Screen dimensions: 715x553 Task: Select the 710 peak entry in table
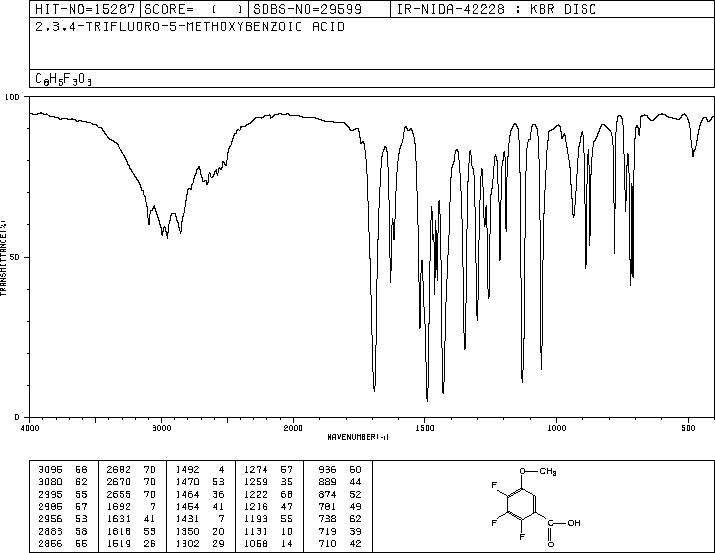(340, 544)
